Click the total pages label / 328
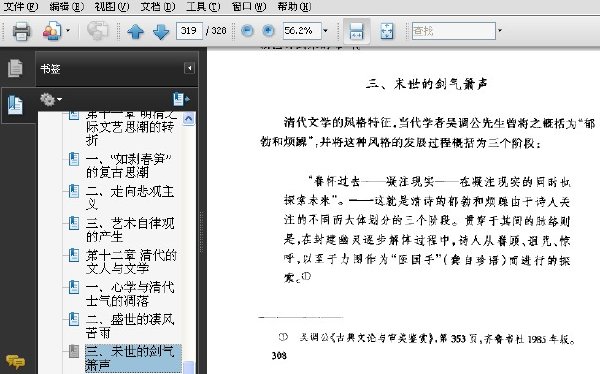 216,31
